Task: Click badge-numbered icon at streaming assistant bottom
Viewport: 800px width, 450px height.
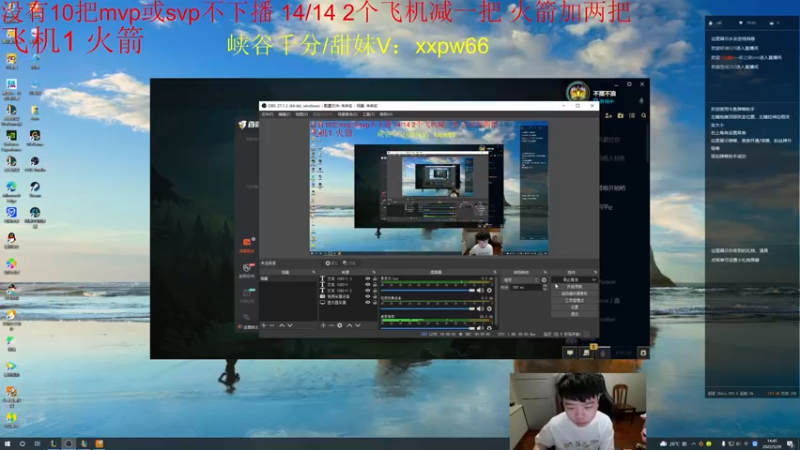Action: (586, 352)
